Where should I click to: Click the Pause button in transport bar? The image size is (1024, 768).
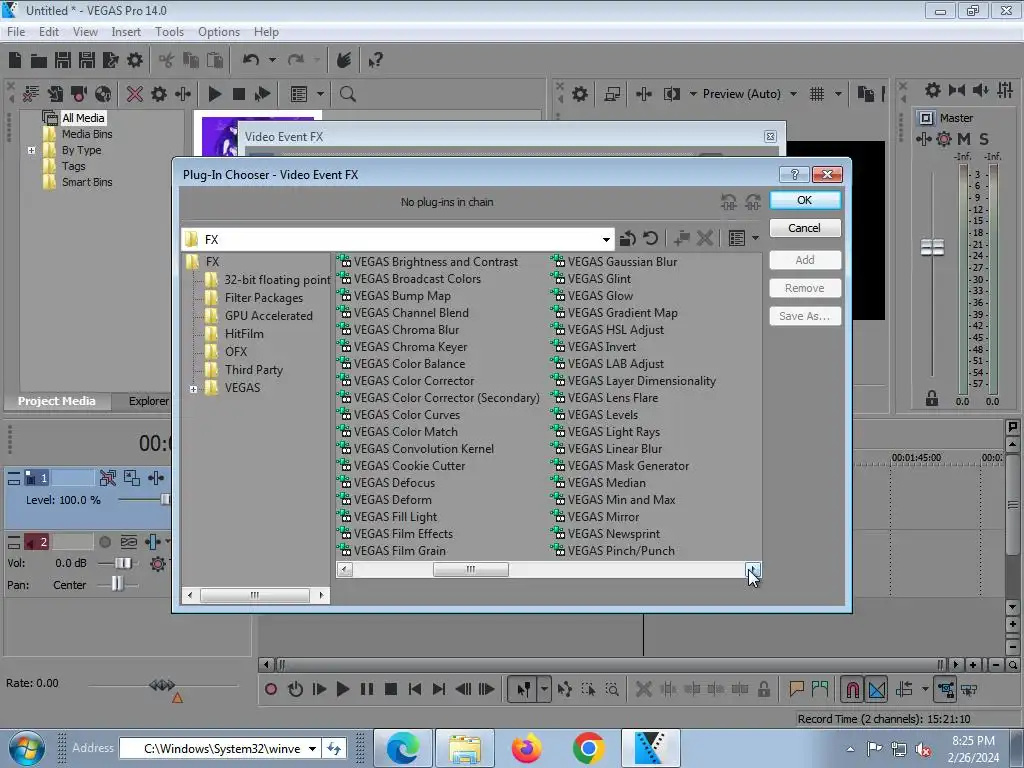(367, 689)
